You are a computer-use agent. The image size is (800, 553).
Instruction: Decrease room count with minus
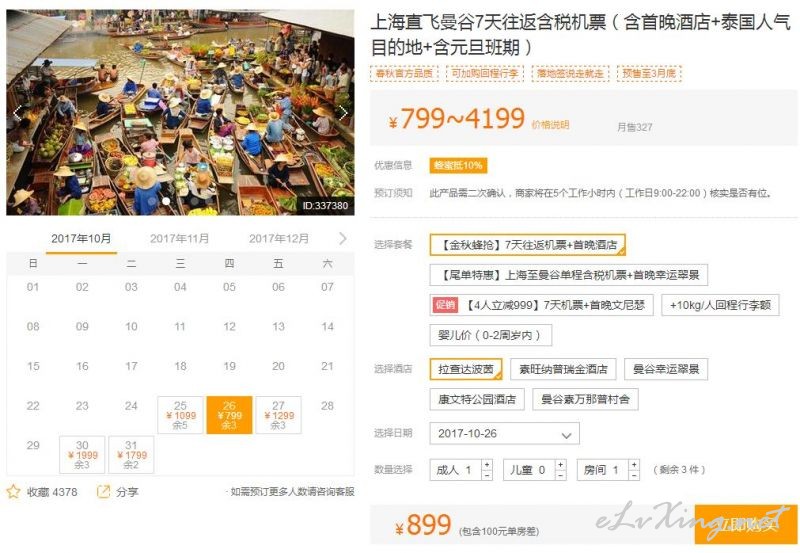[x=634, y=475]
